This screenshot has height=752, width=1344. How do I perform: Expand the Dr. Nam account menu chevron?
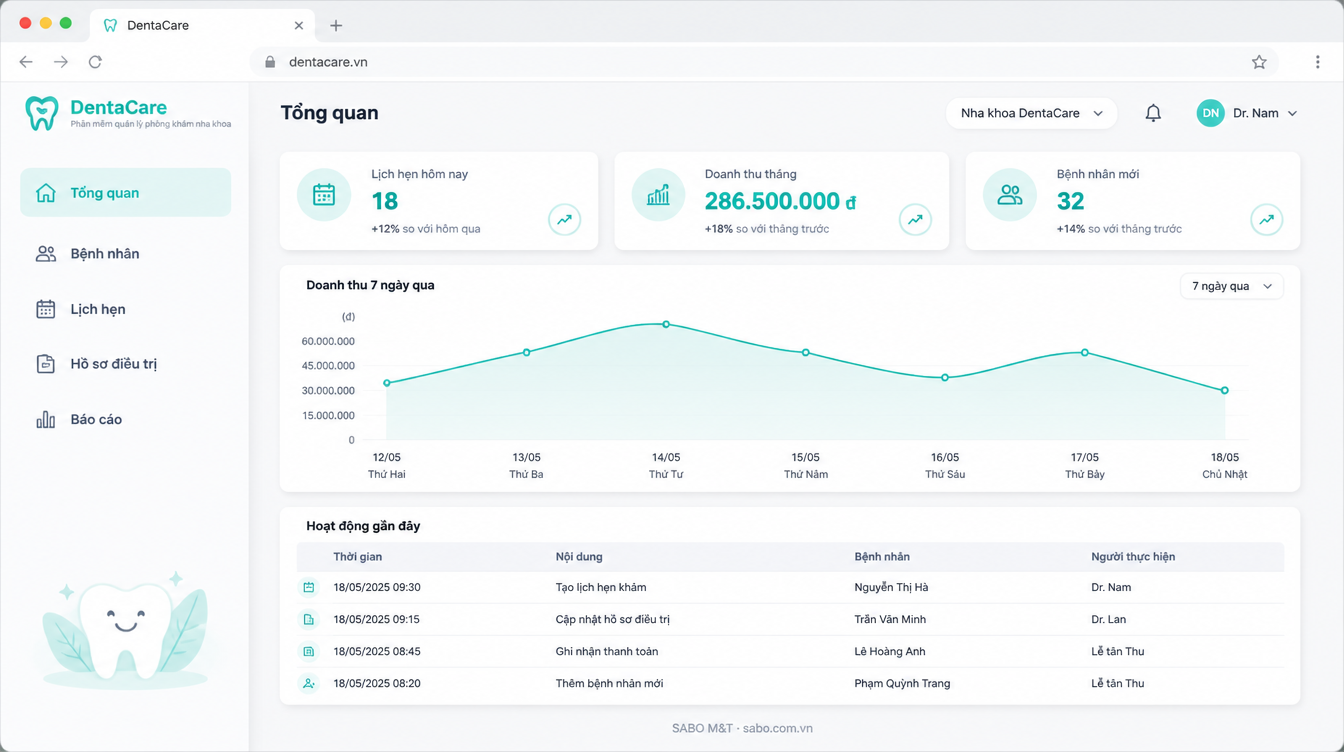tap(1292, 114)
